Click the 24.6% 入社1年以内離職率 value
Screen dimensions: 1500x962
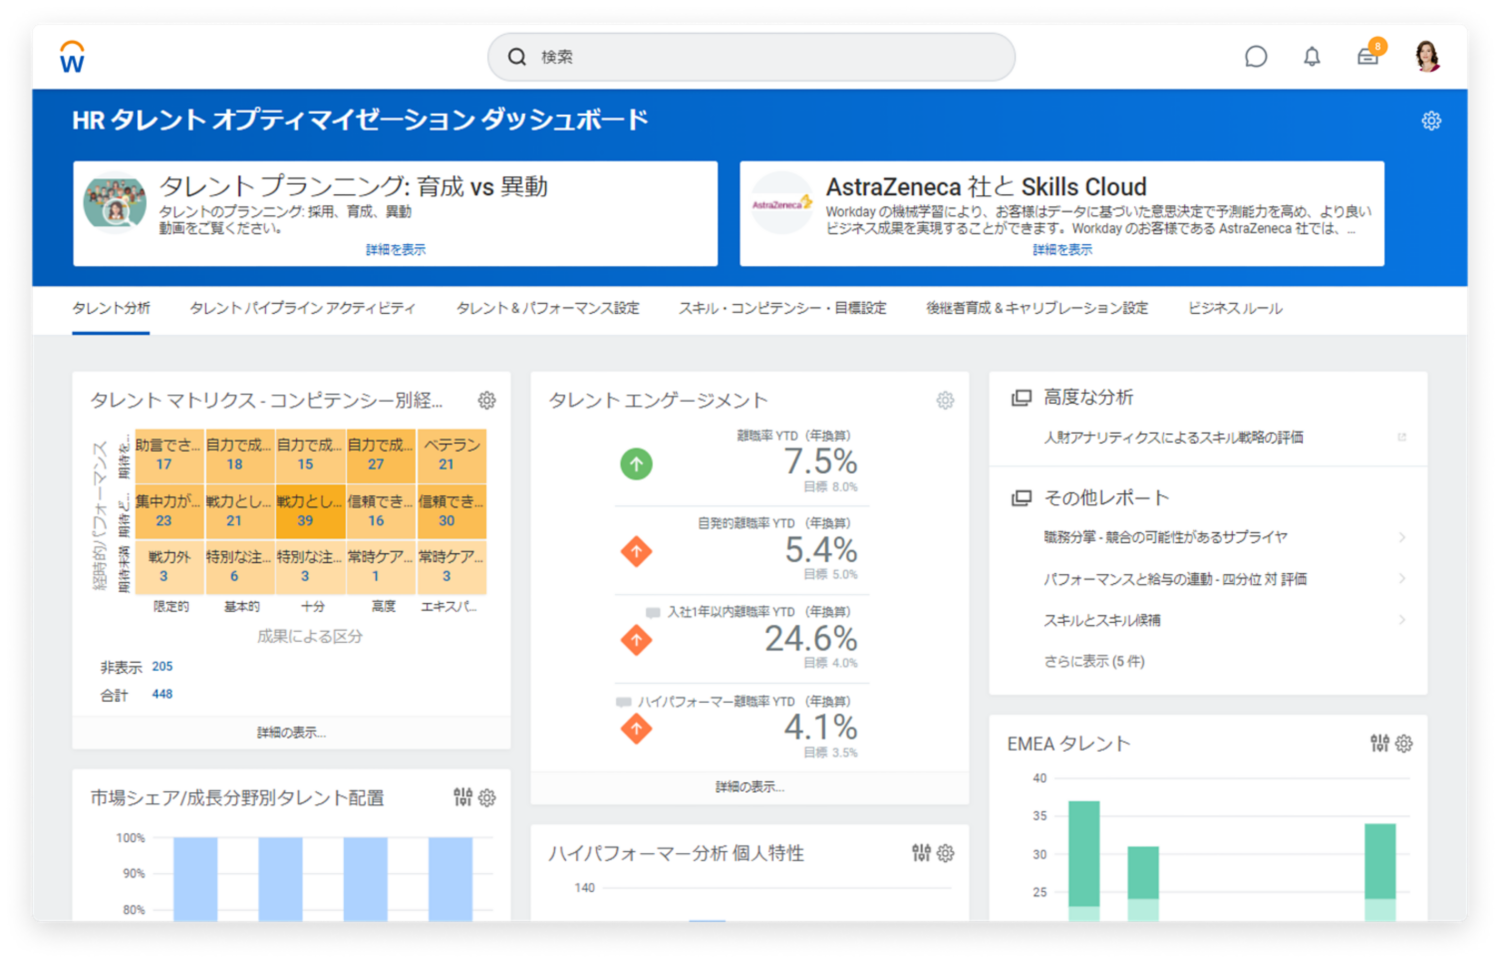point(811,638)
